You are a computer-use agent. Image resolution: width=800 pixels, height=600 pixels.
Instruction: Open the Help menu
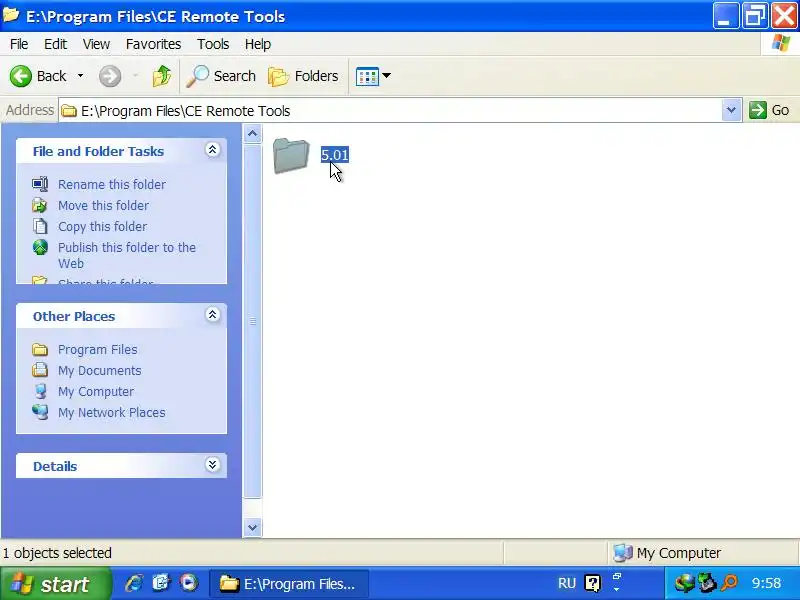[258, 44]
